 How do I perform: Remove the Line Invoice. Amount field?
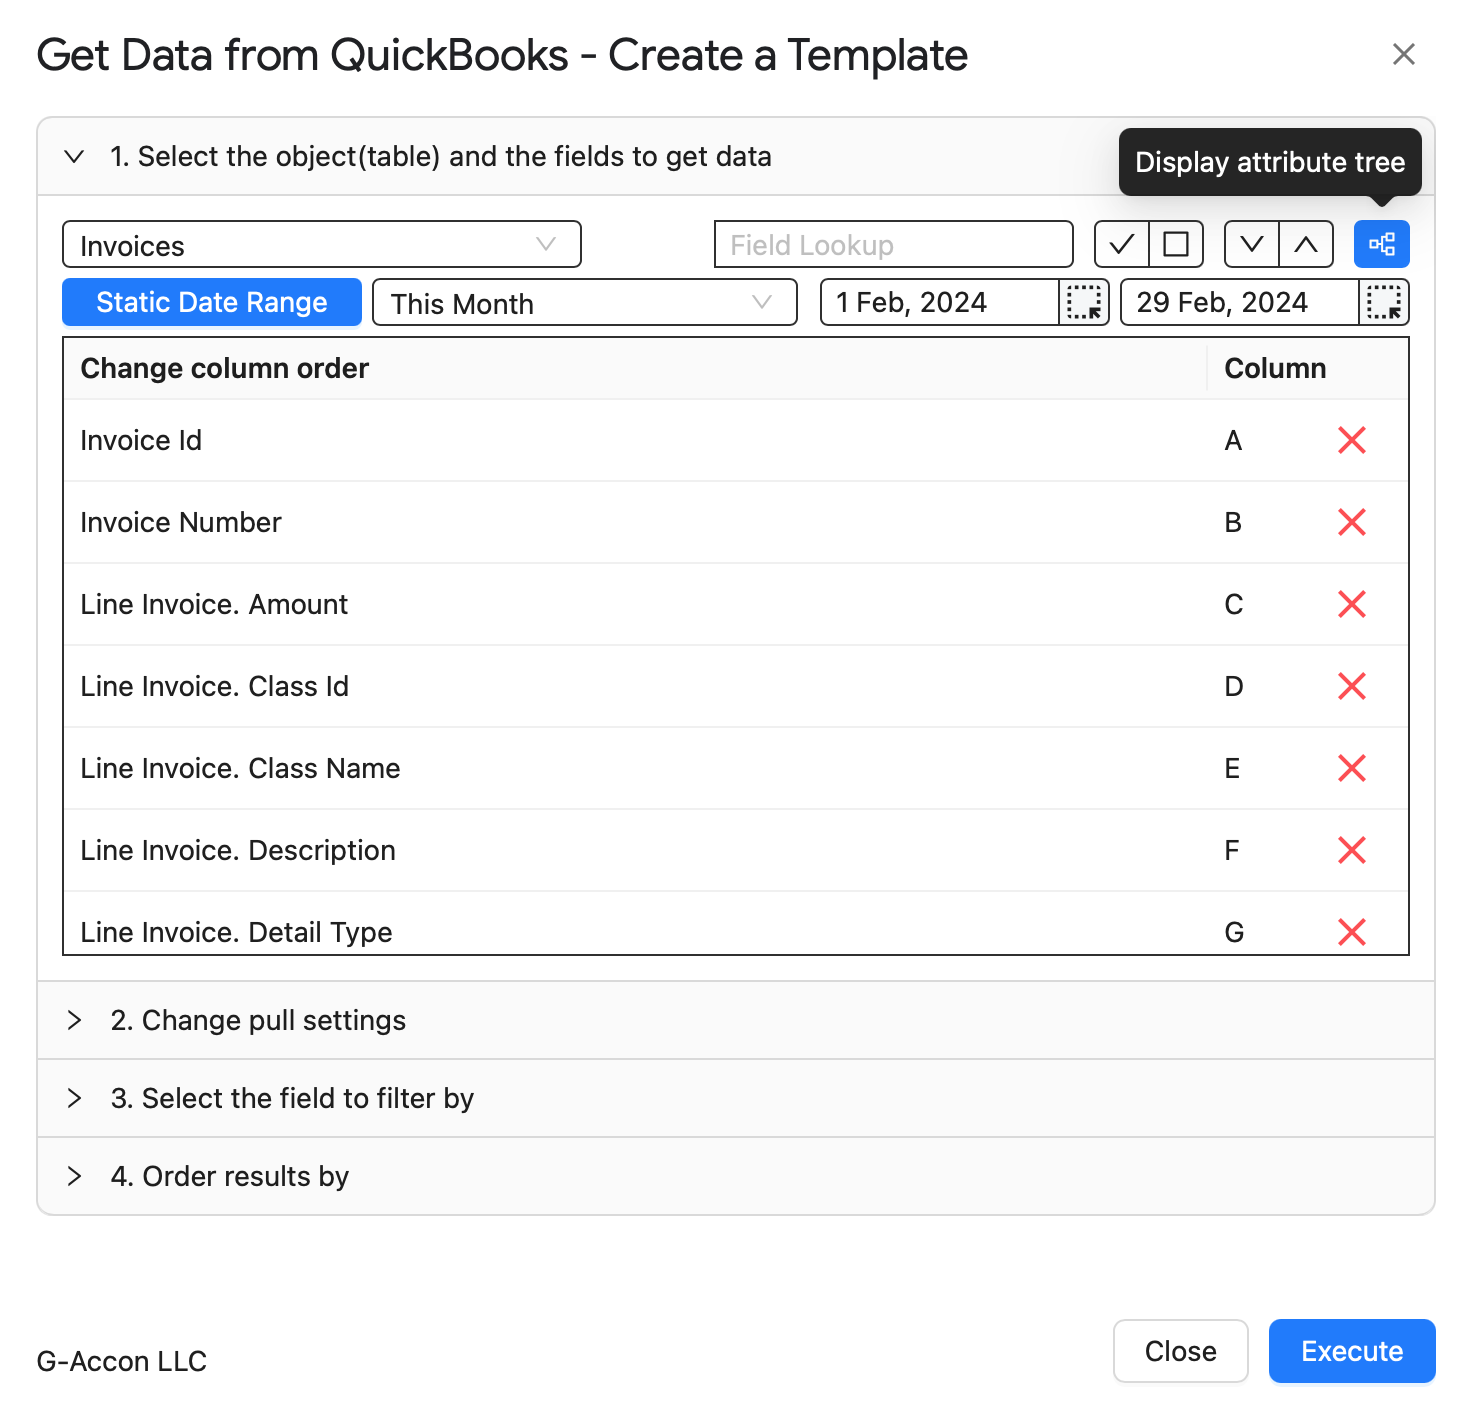pos(1351,604)
